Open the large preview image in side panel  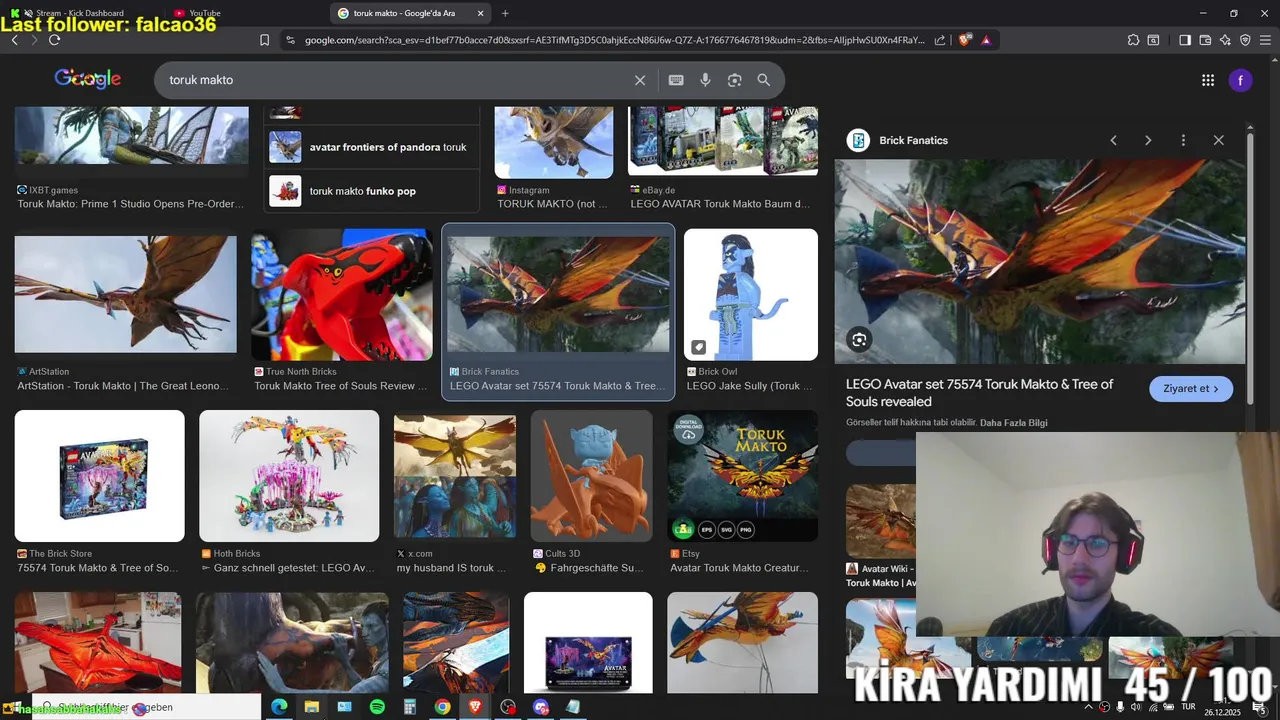click(1040, 262)
